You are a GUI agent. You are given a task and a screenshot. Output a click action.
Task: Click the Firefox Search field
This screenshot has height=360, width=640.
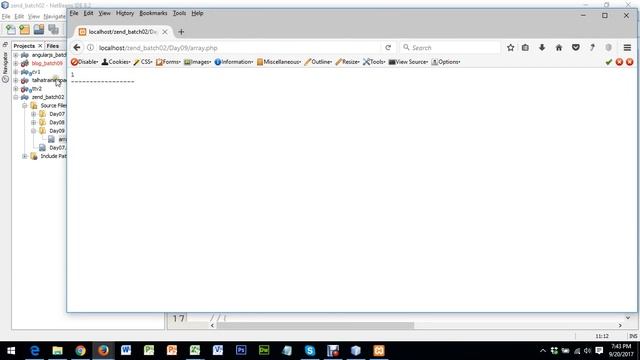[x=450, y=48]
